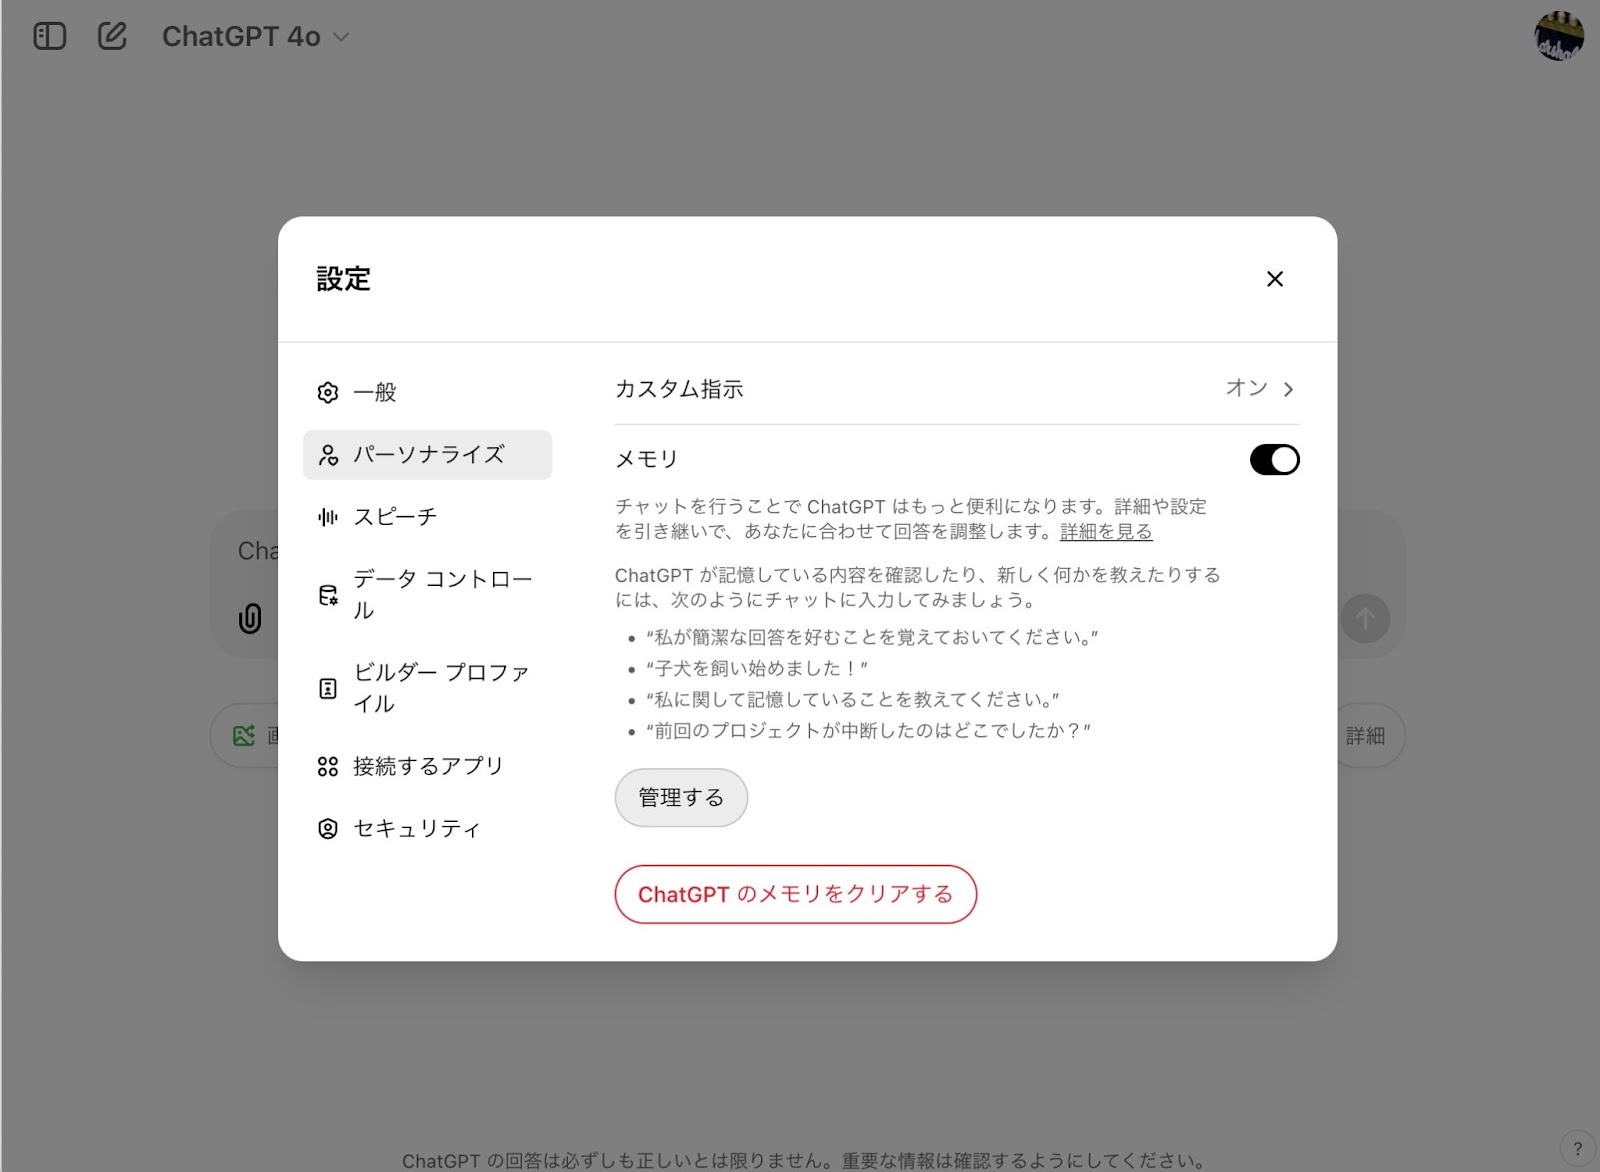Click the waveform icon beside スピーチ
Screen dimensions: 1600x1172
click(328, 517)
